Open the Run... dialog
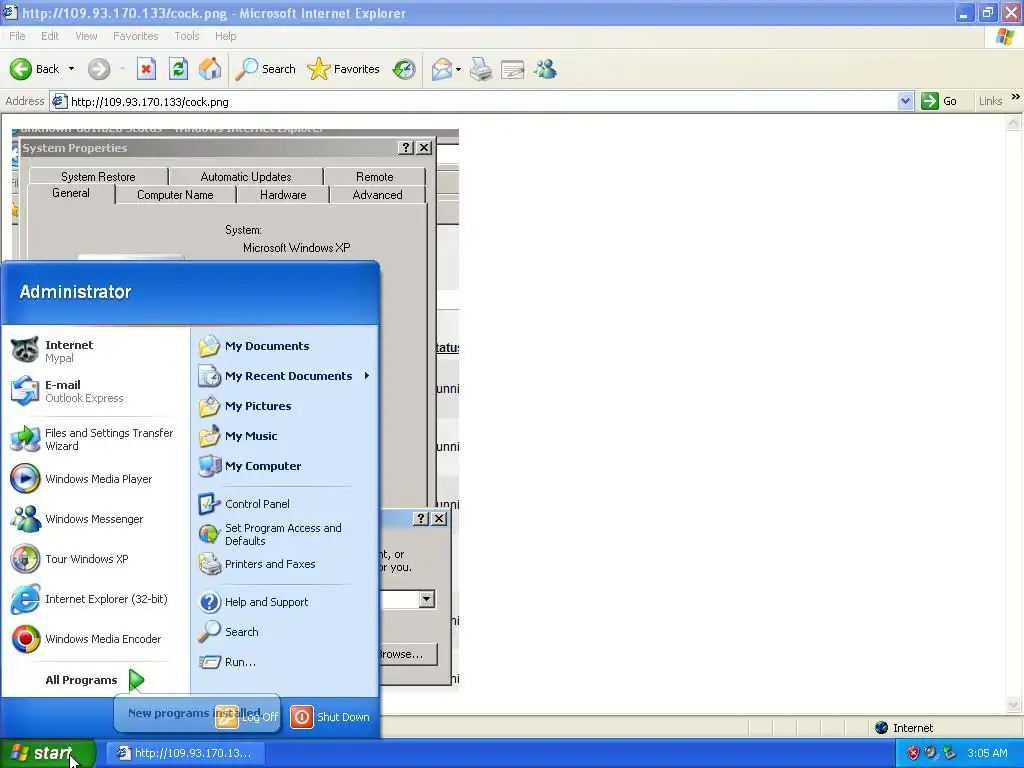 coord(285,662)
